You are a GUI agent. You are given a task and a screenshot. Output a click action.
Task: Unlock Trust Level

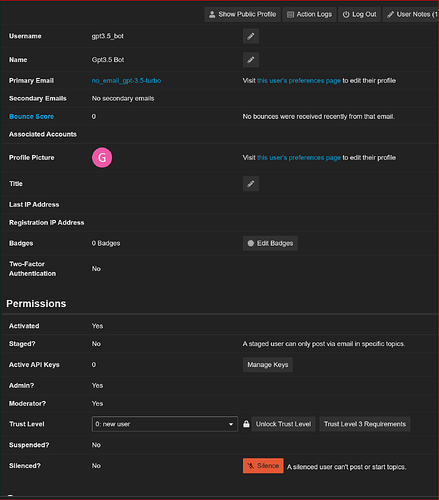click(x=283, y=424)
